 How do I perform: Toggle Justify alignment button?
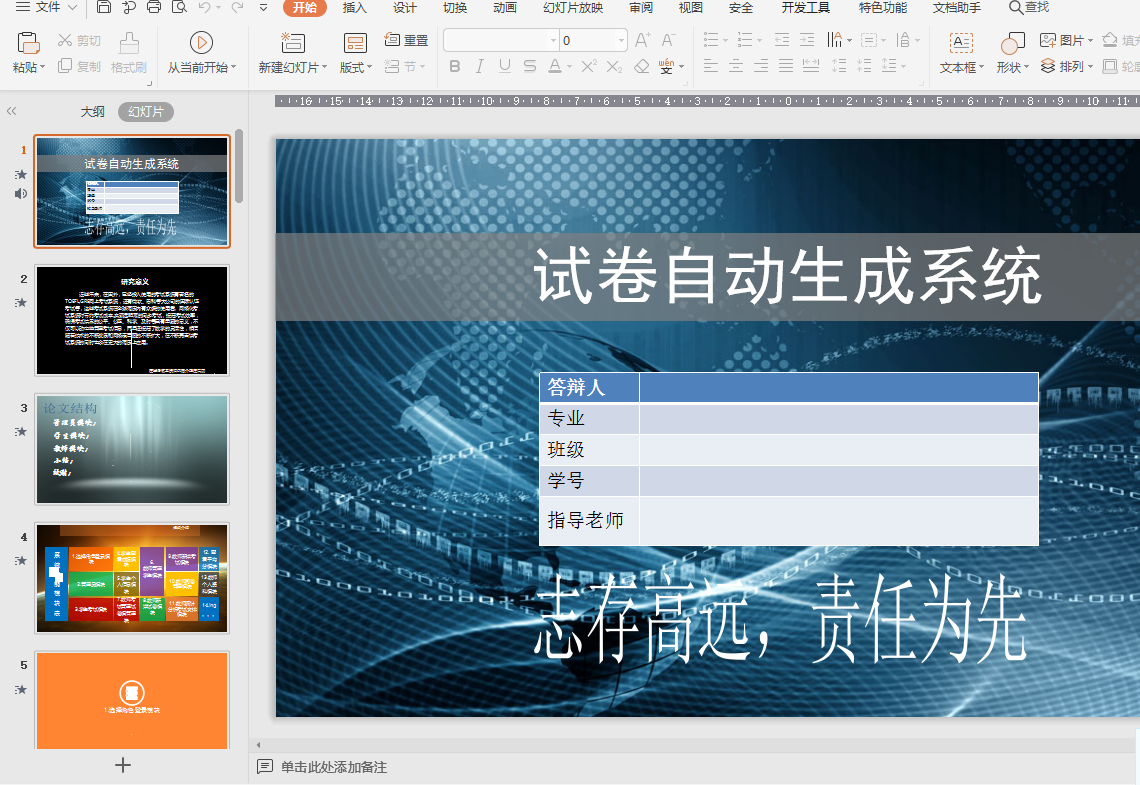786,66
